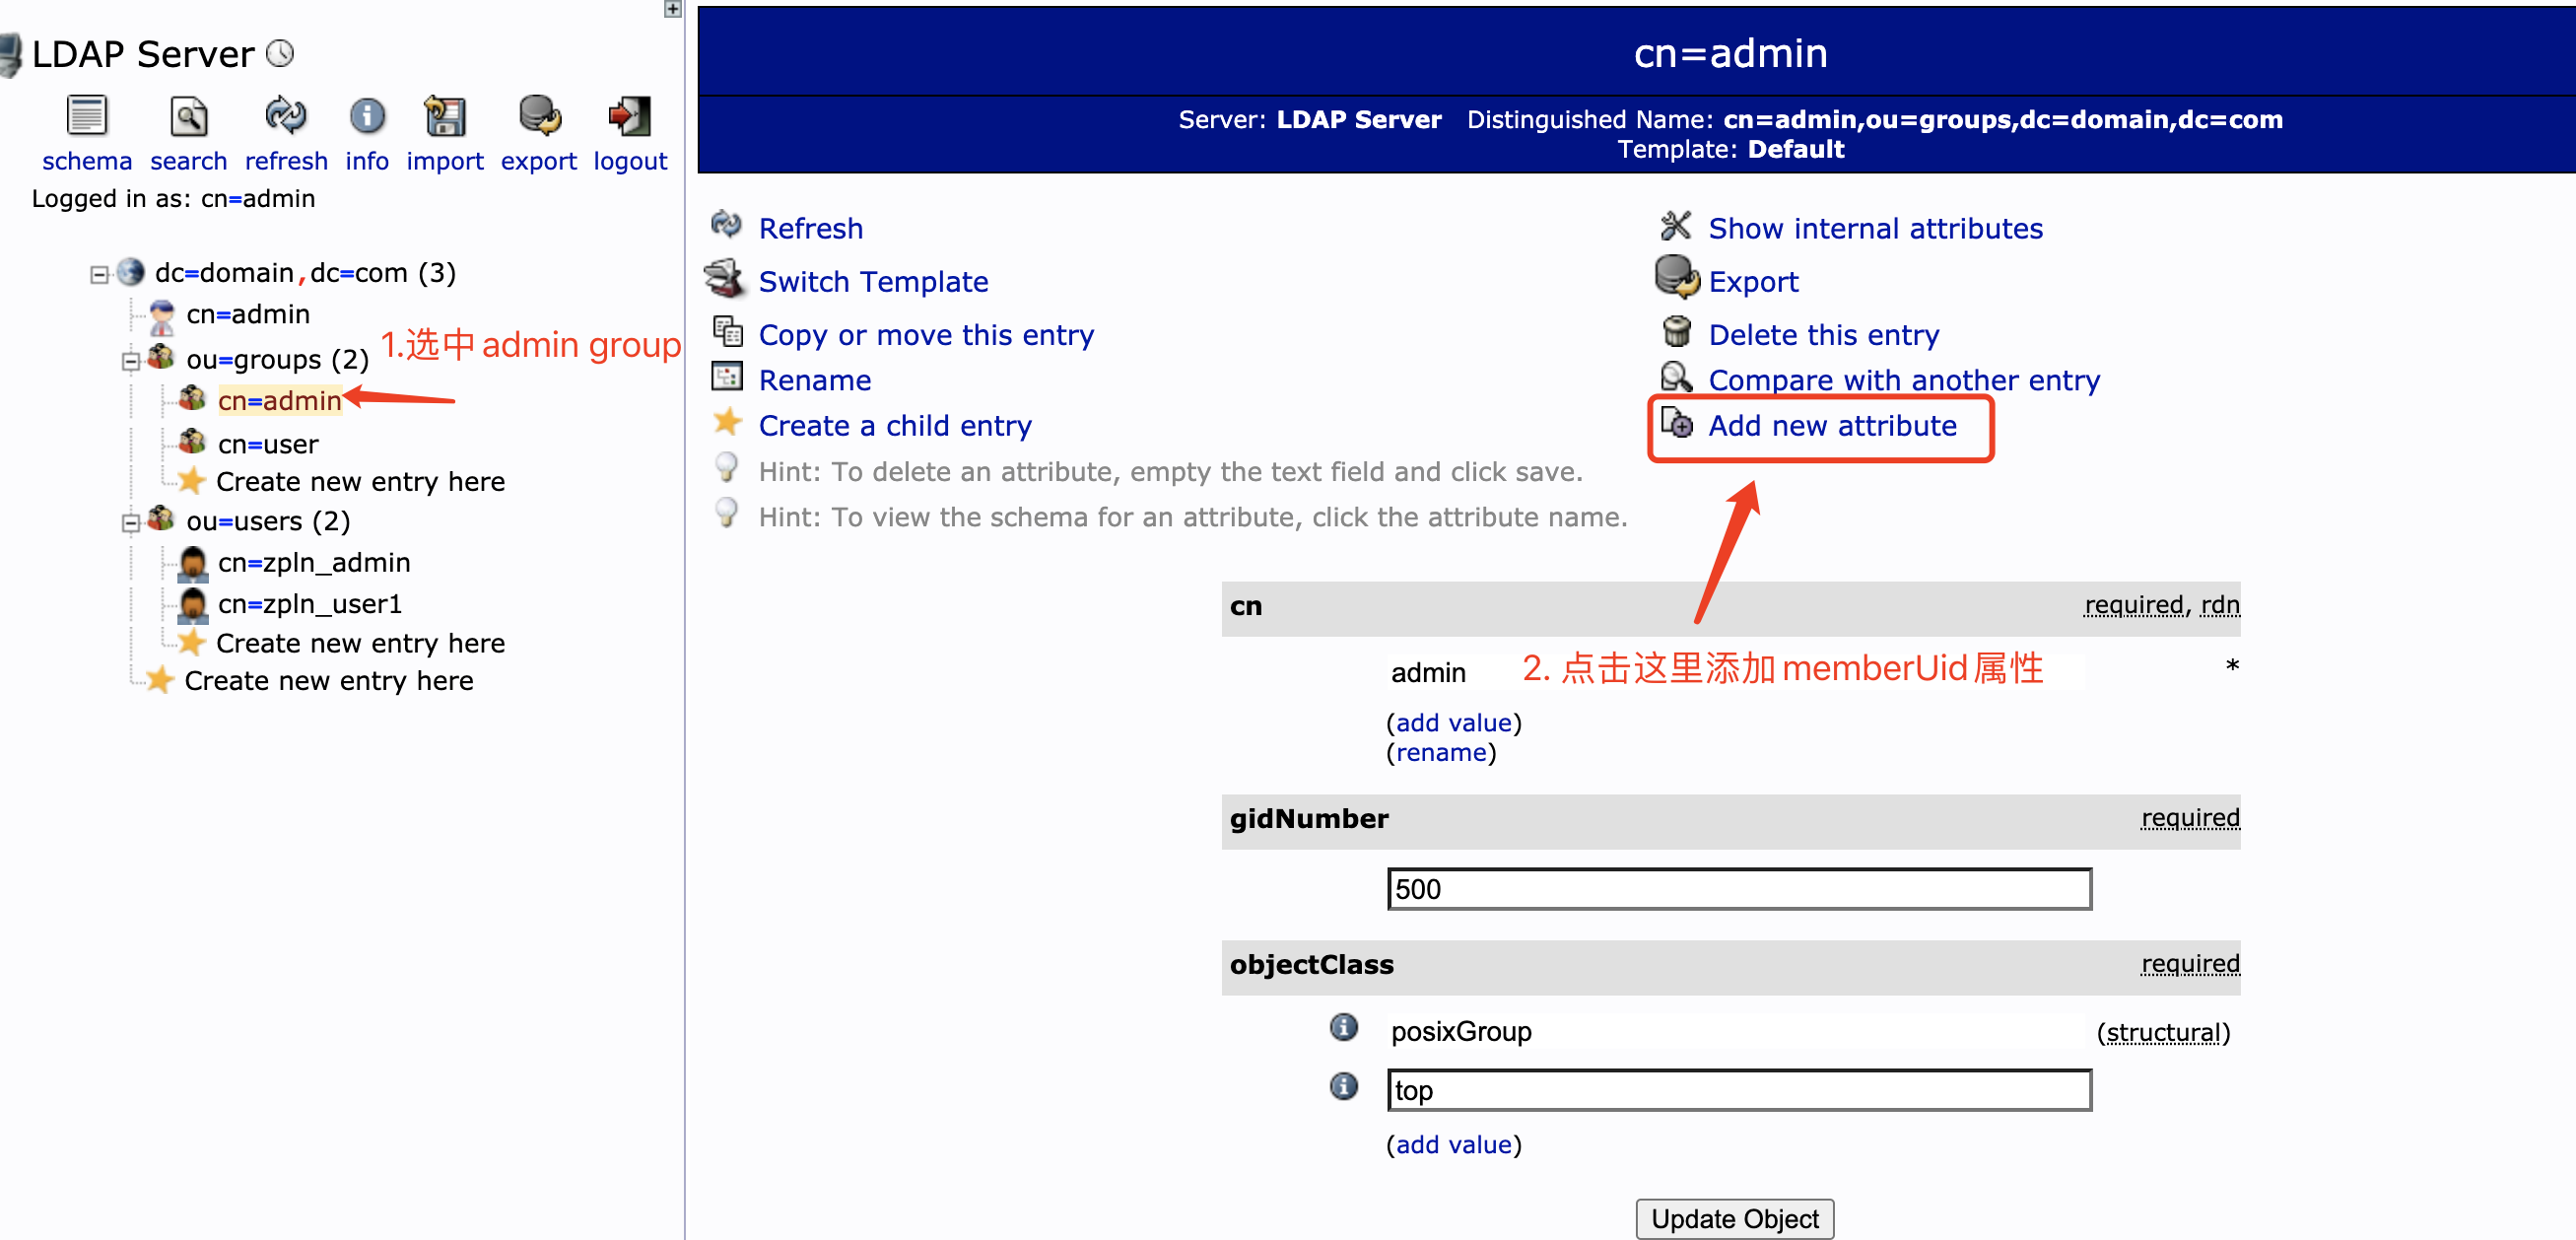Image resolution: width=2576 pixels, height=1240 pixels.
Task: Click the plus icon atop the sidebar
Action: (673, 9)
